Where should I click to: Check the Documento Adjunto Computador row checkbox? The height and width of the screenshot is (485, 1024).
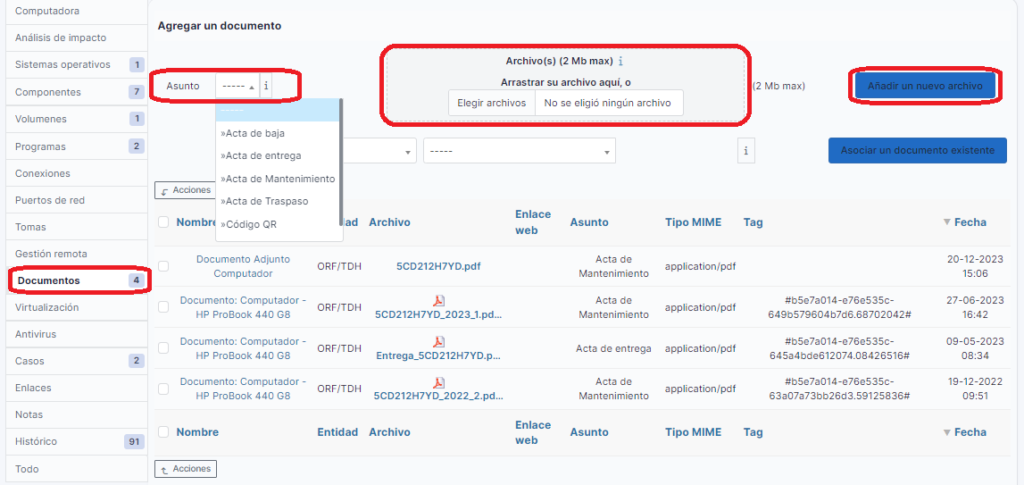pyautogui.click(x=163, y=266)
